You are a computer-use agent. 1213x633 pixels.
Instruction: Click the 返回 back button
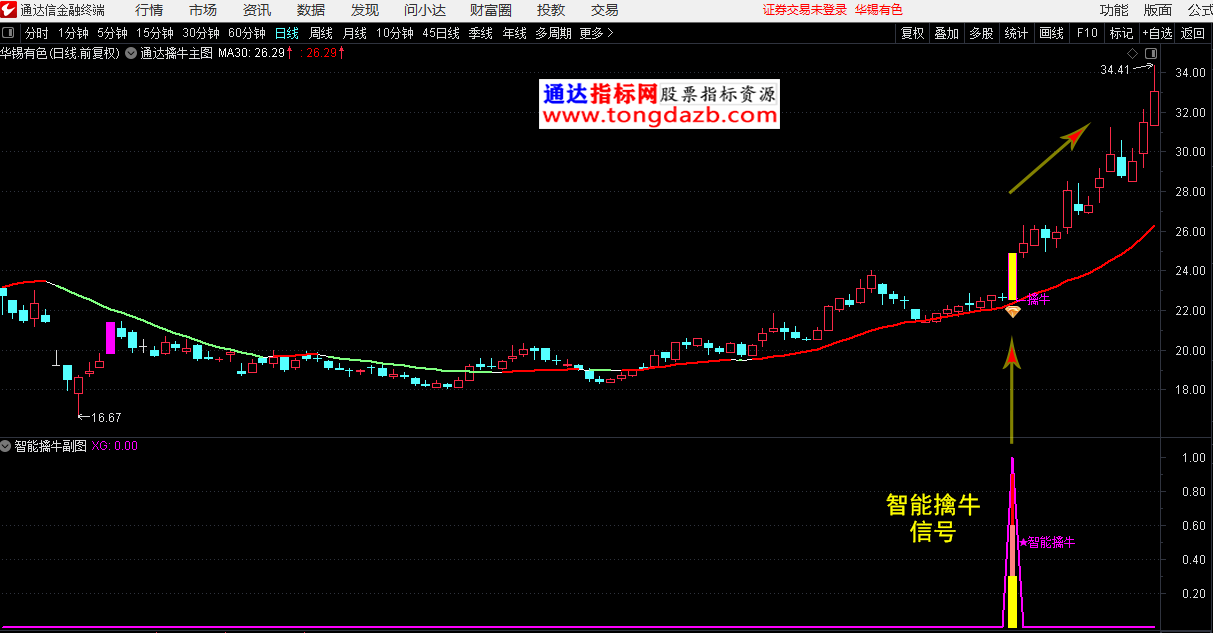tap(1193, 33)
